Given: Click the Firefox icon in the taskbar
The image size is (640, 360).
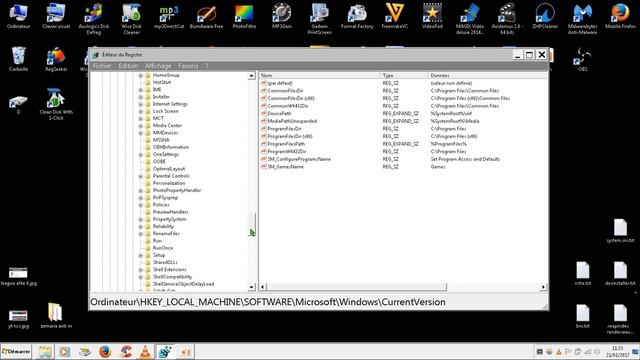Looking at the screenshot, I should pyautogui.click(x=105, y=351).
